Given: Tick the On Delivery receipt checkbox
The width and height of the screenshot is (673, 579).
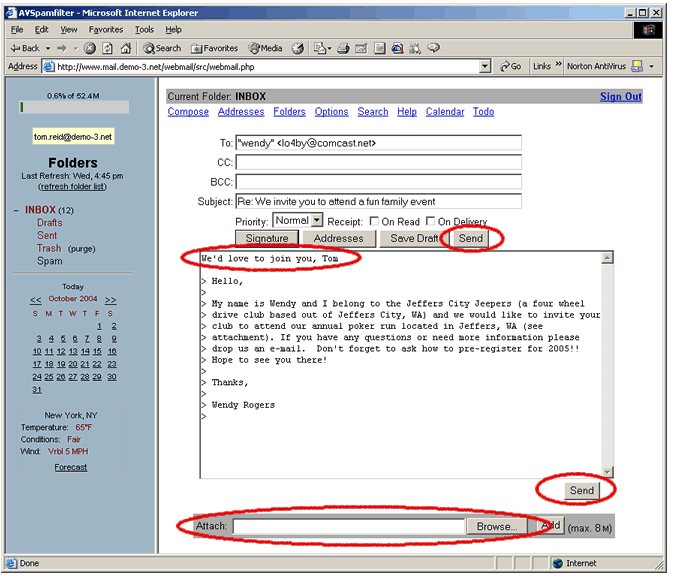Looking at the screenshot, I should (431, 221).
